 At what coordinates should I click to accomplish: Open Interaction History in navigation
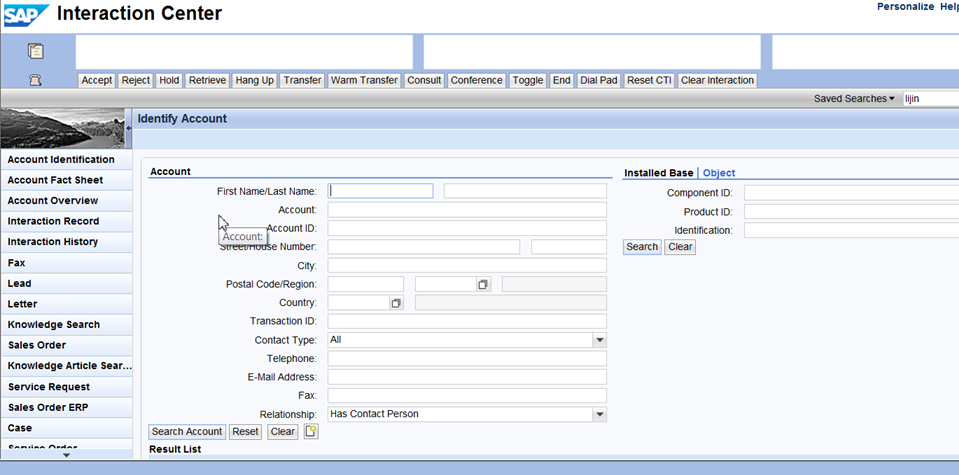53,242
